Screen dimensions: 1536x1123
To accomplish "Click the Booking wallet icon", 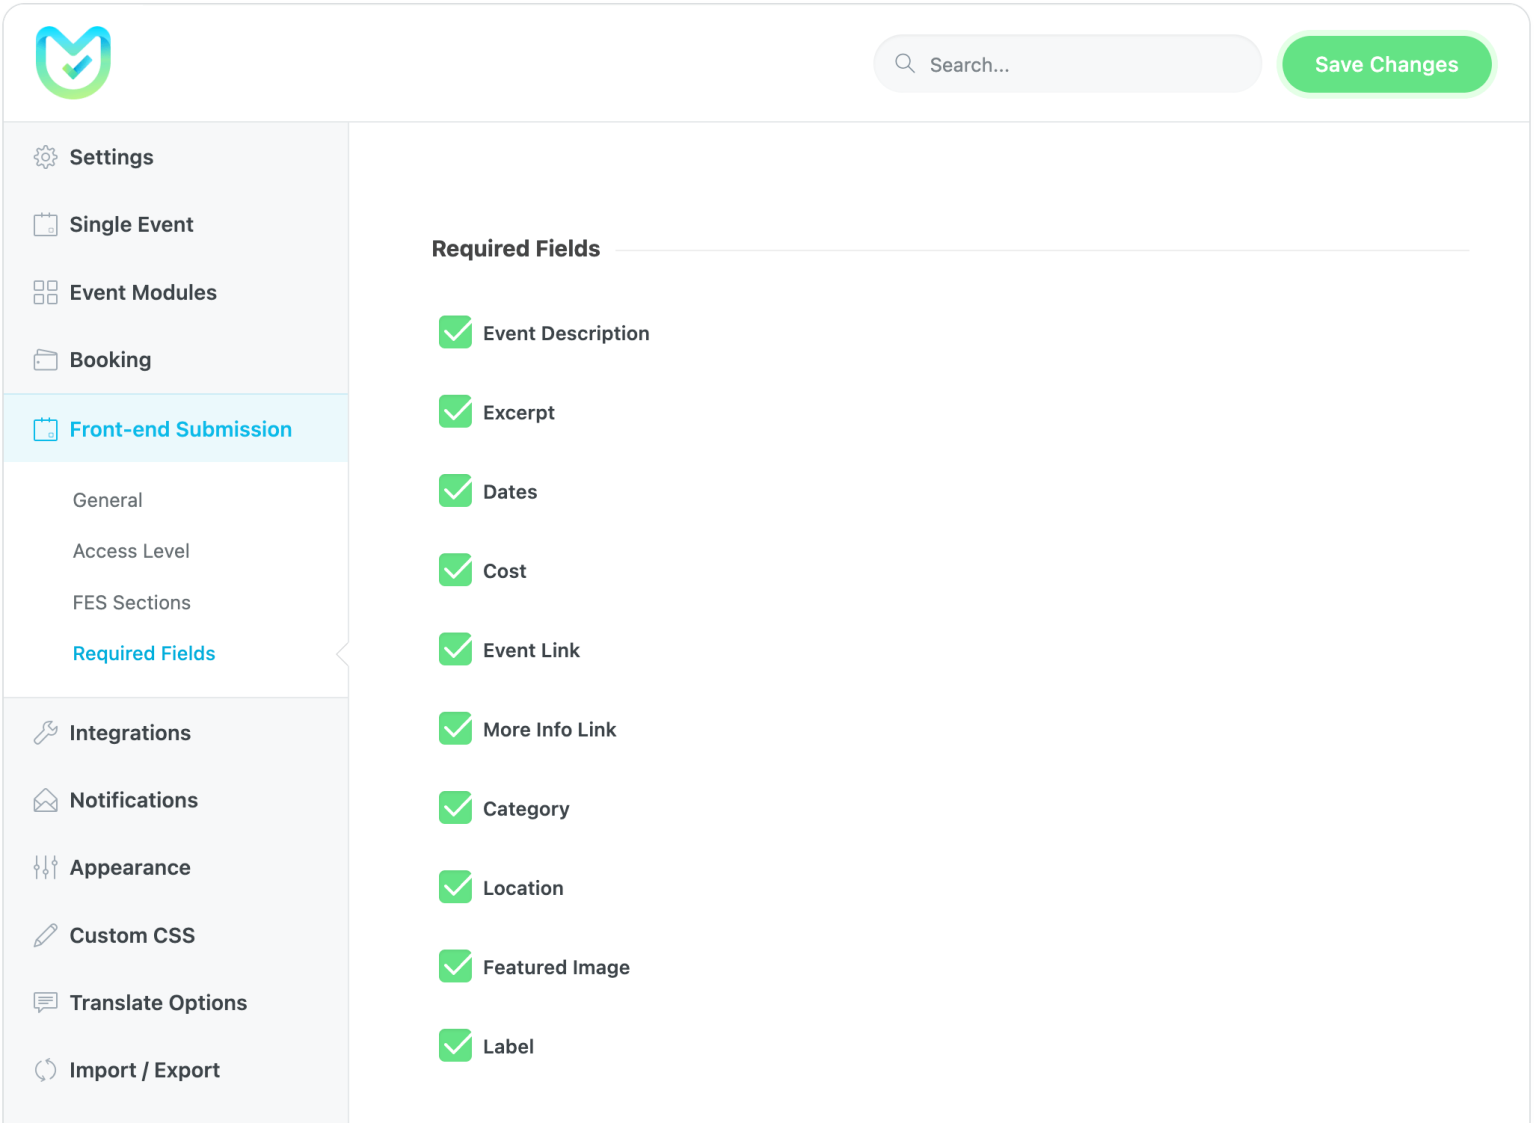I will tap(45, 360).
